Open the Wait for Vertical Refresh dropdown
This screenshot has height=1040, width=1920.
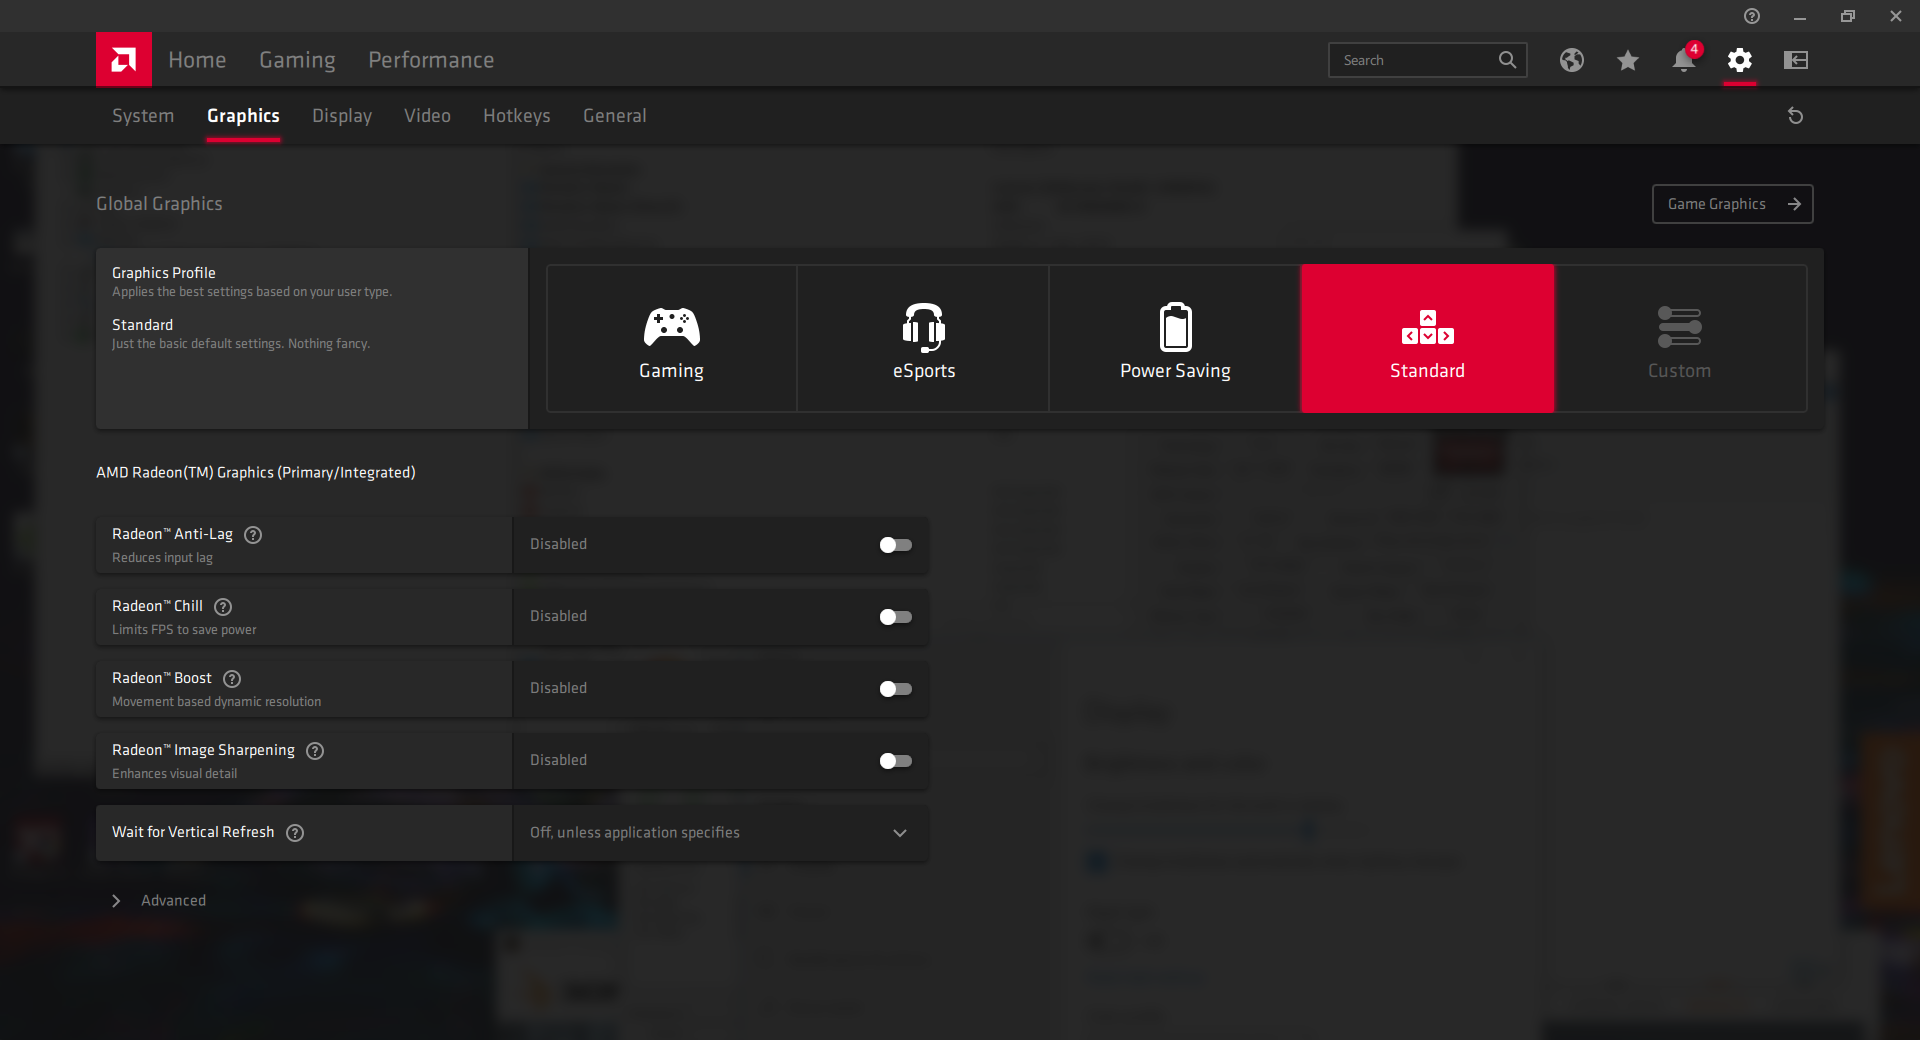720,833
